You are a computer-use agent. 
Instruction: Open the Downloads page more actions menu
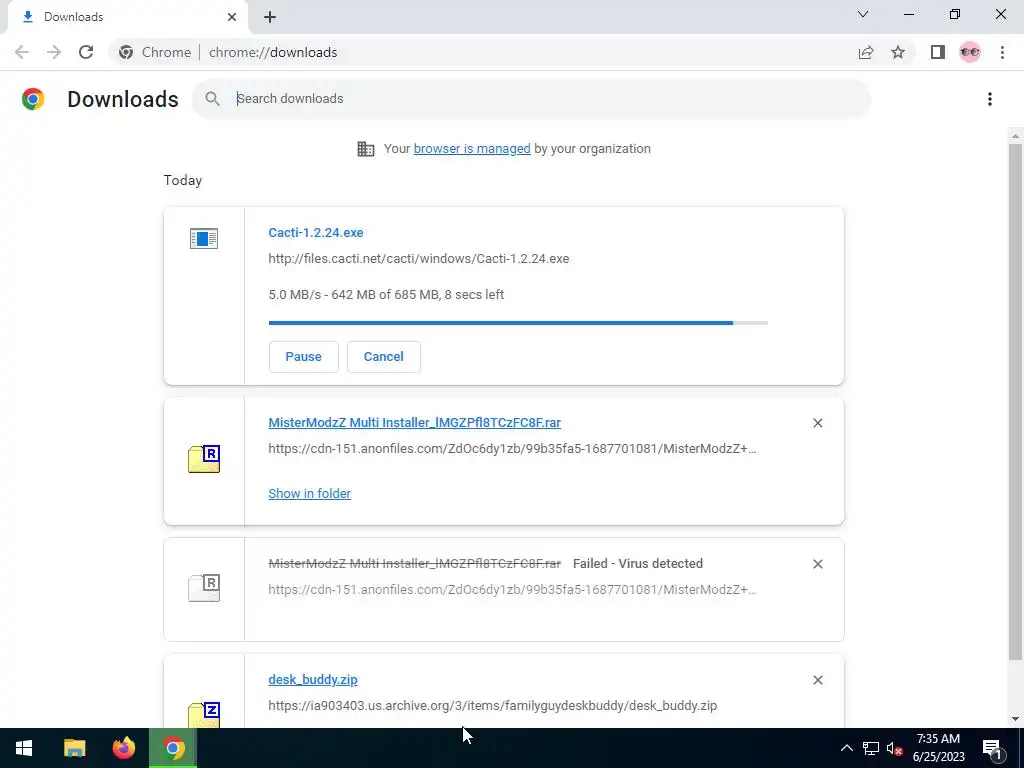click(x=990, y=99)
